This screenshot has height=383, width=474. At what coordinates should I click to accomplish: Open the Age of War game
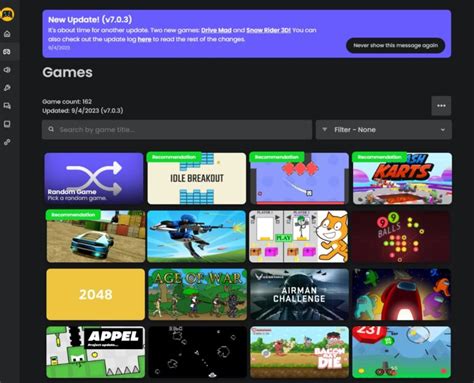coord(198,294)
